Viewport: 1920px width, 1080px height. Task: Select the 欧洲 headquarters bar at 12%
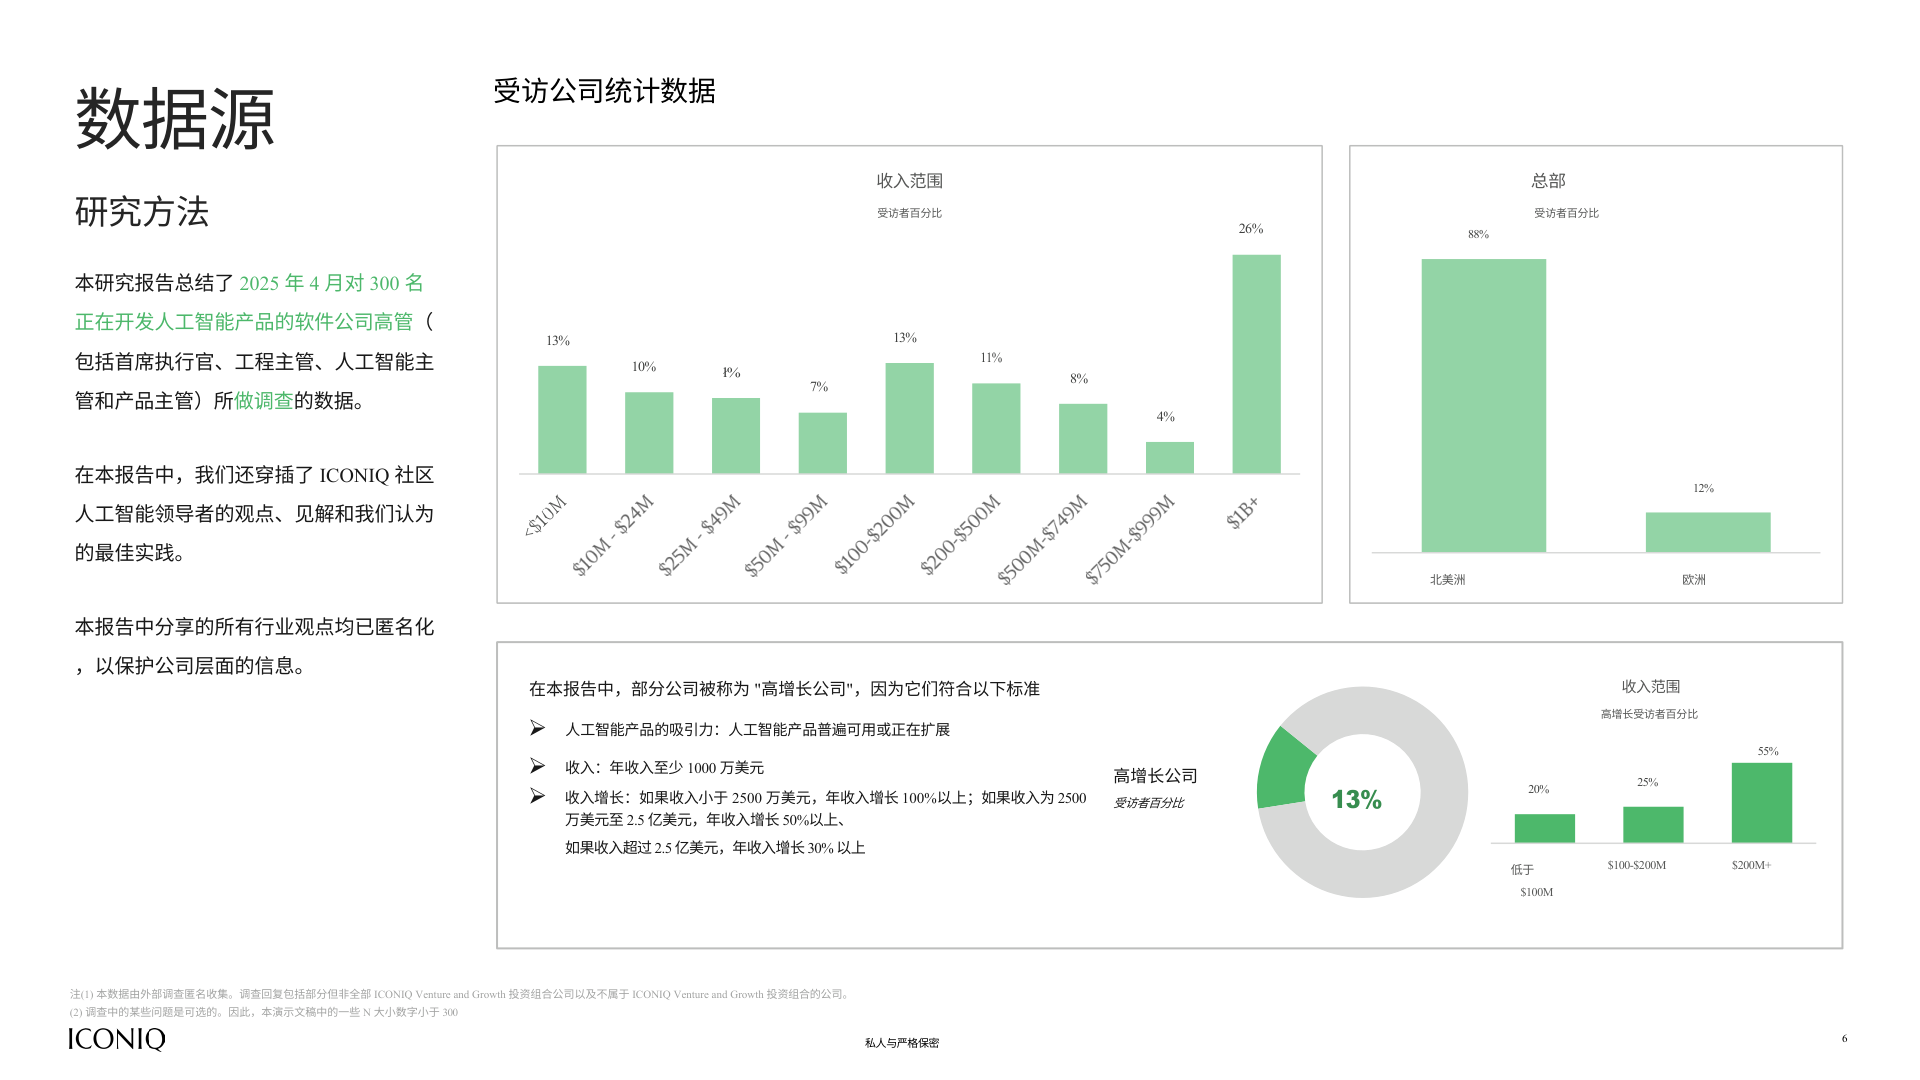[x=1708, y=532]
